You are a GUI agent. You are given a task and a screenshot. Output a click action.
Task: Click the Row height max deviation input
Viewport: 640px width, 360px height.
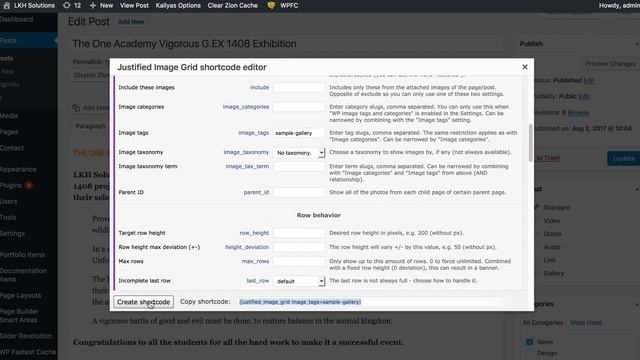tap(299, 247)
